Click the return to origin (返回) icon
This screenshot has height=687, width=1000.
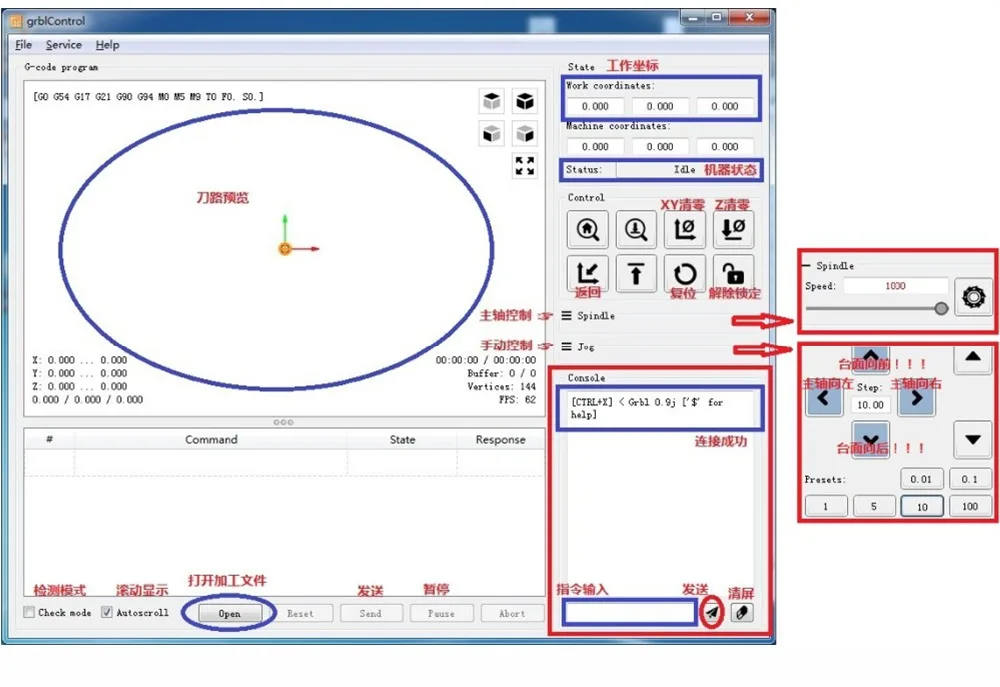click(587, 274)
